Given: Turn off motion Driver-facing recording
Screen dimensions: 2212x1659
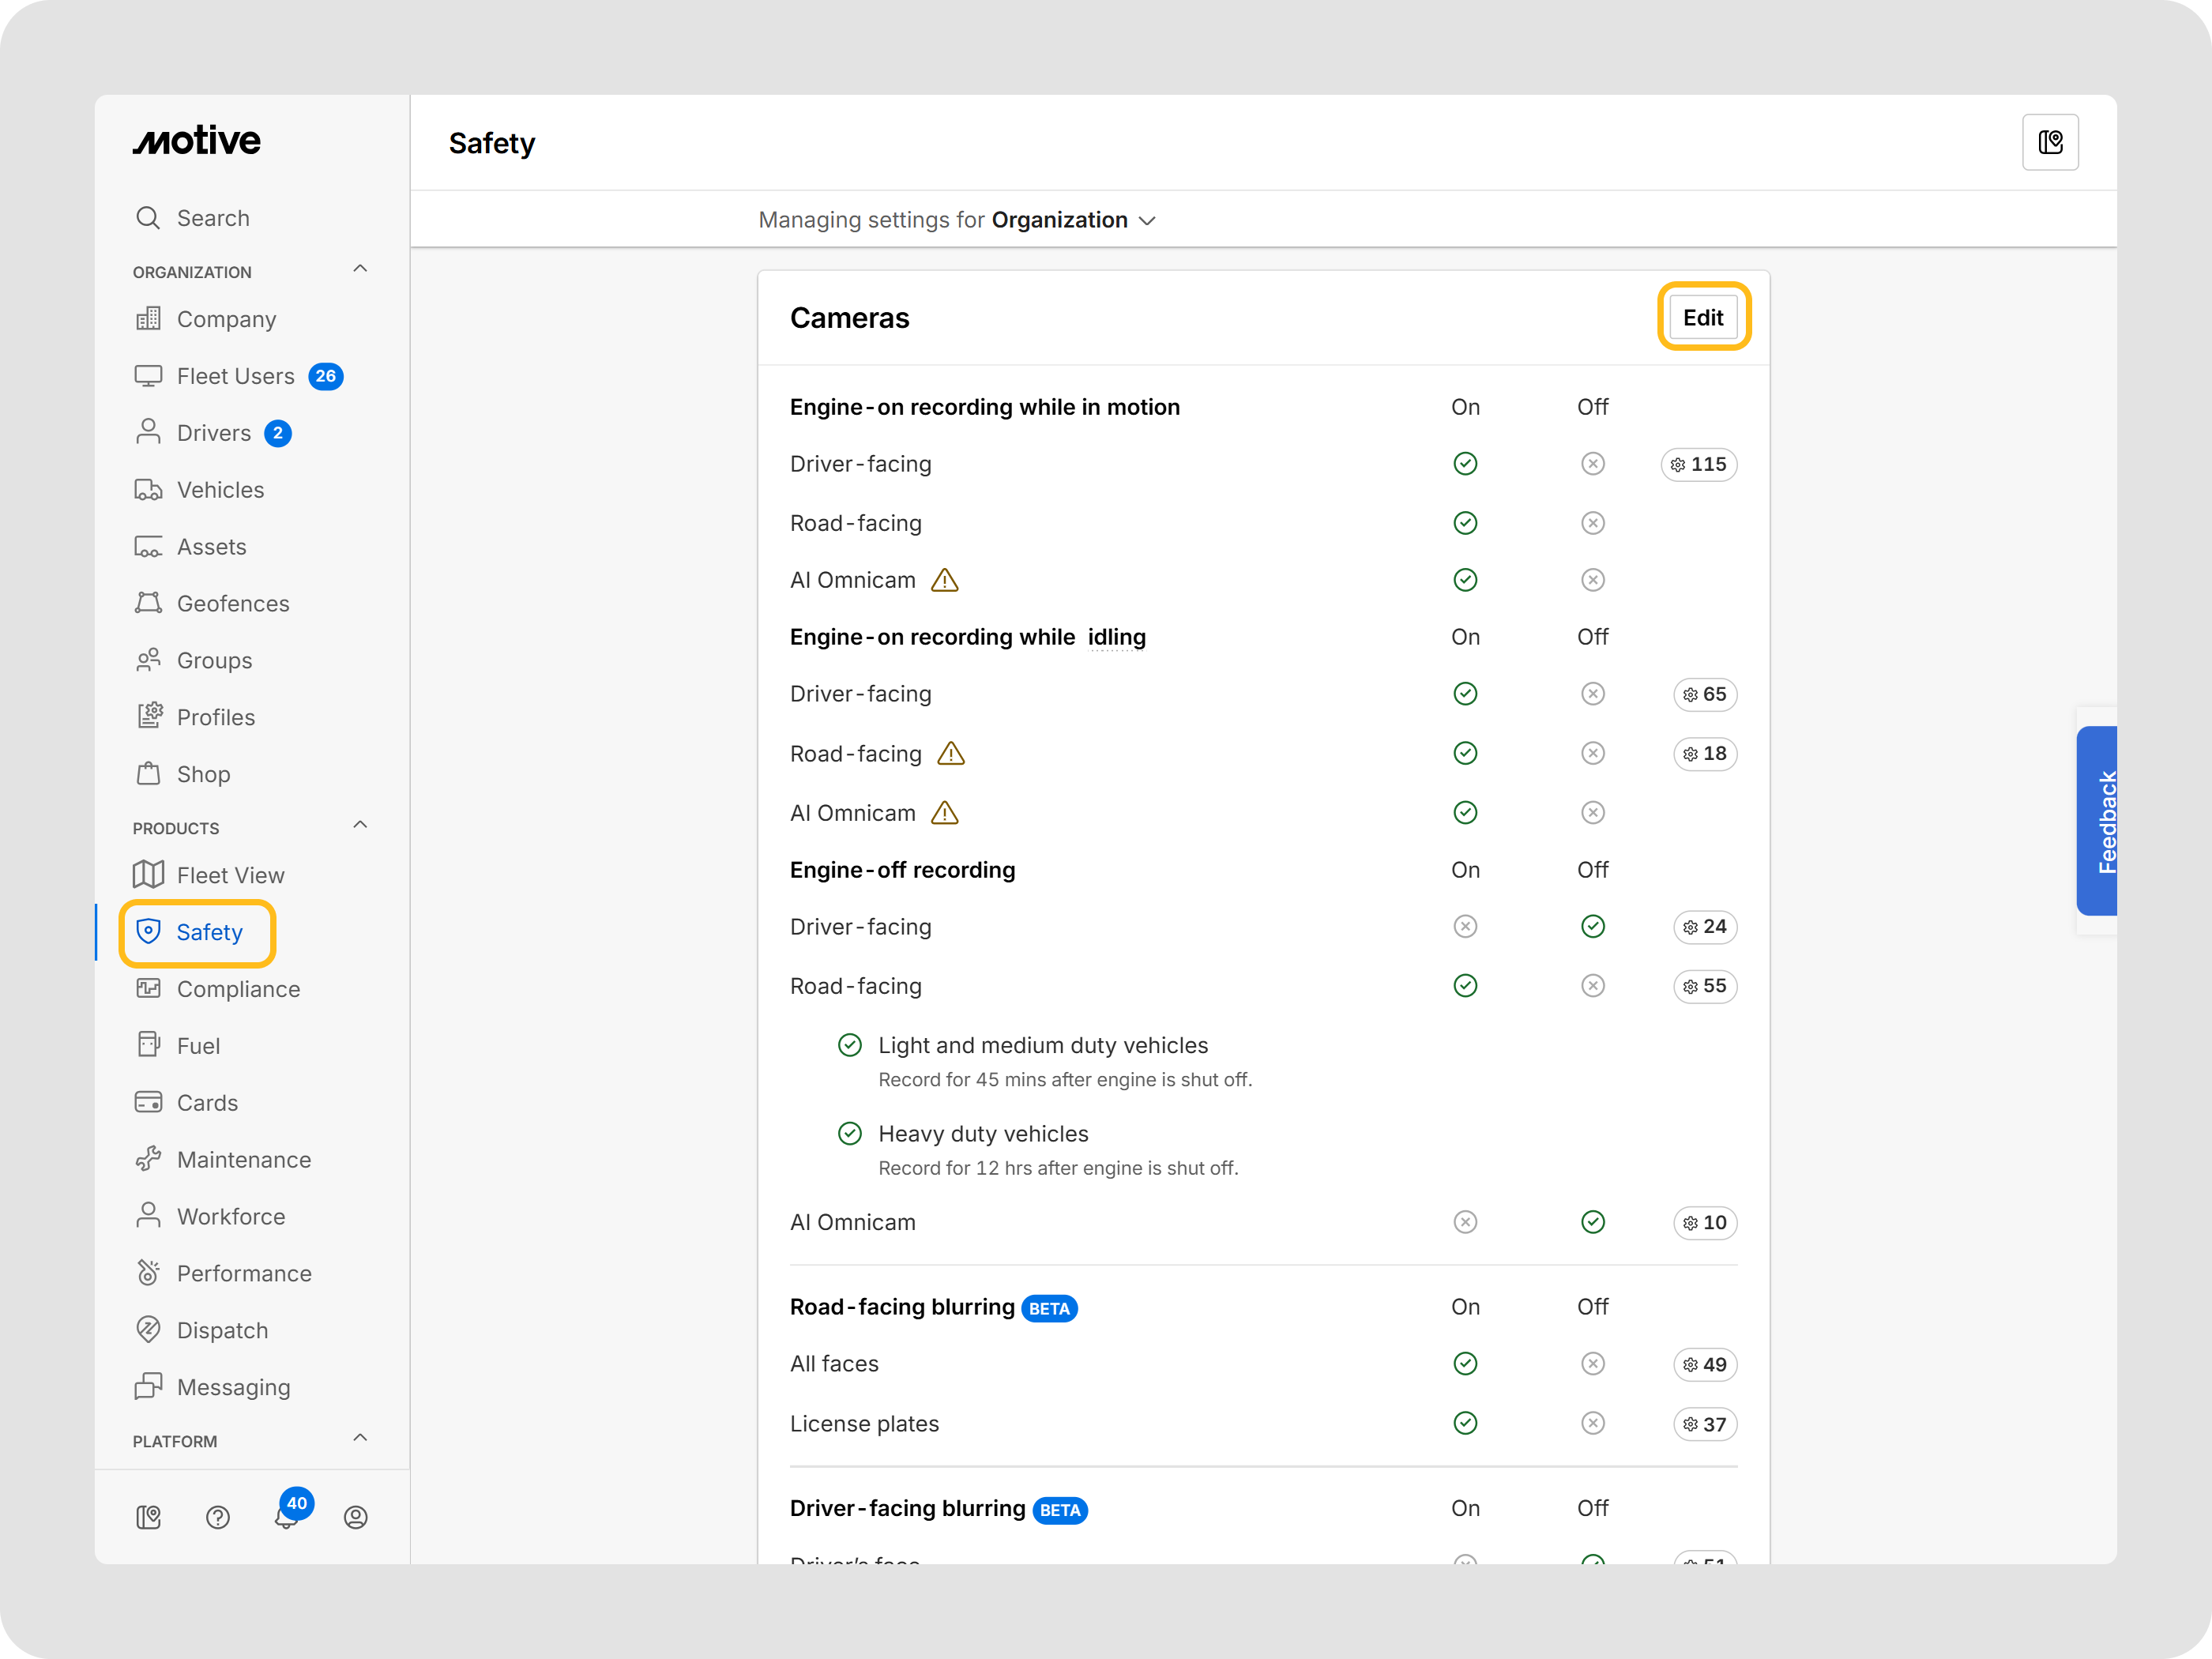Looking at the screenshot, I should click(1592, 464).
